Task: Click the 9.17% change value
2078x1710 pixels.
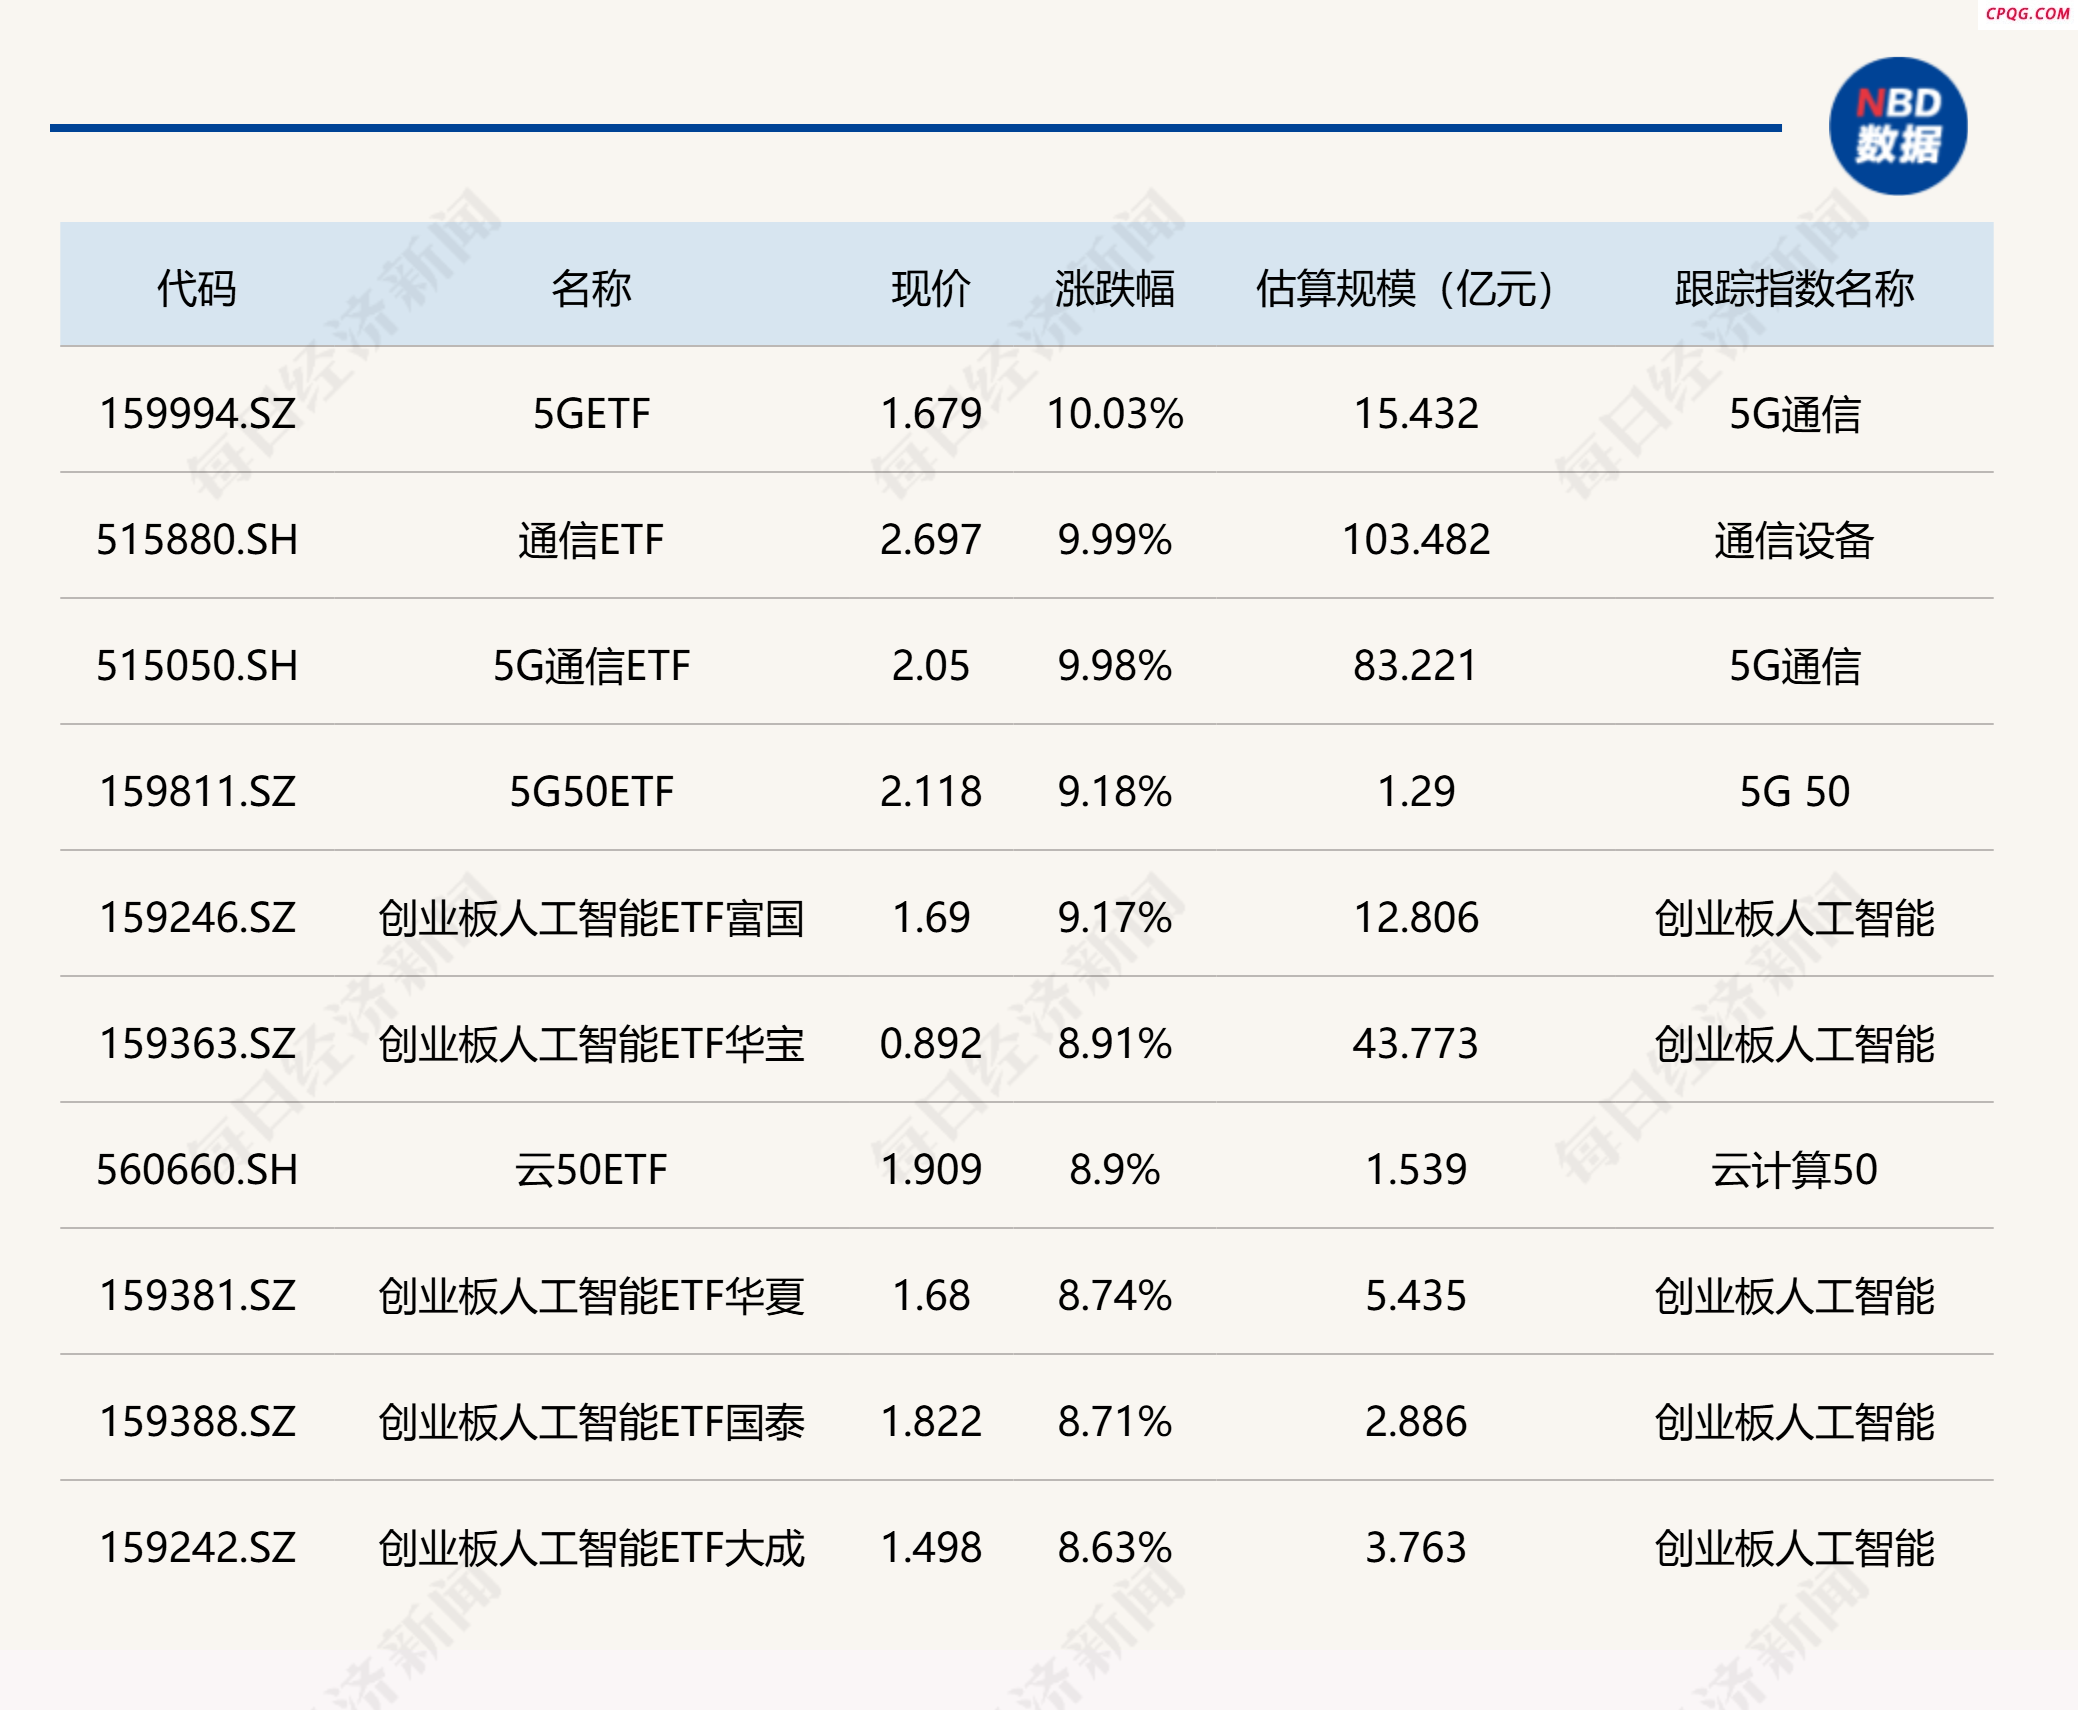Action: pos(1115,918)
